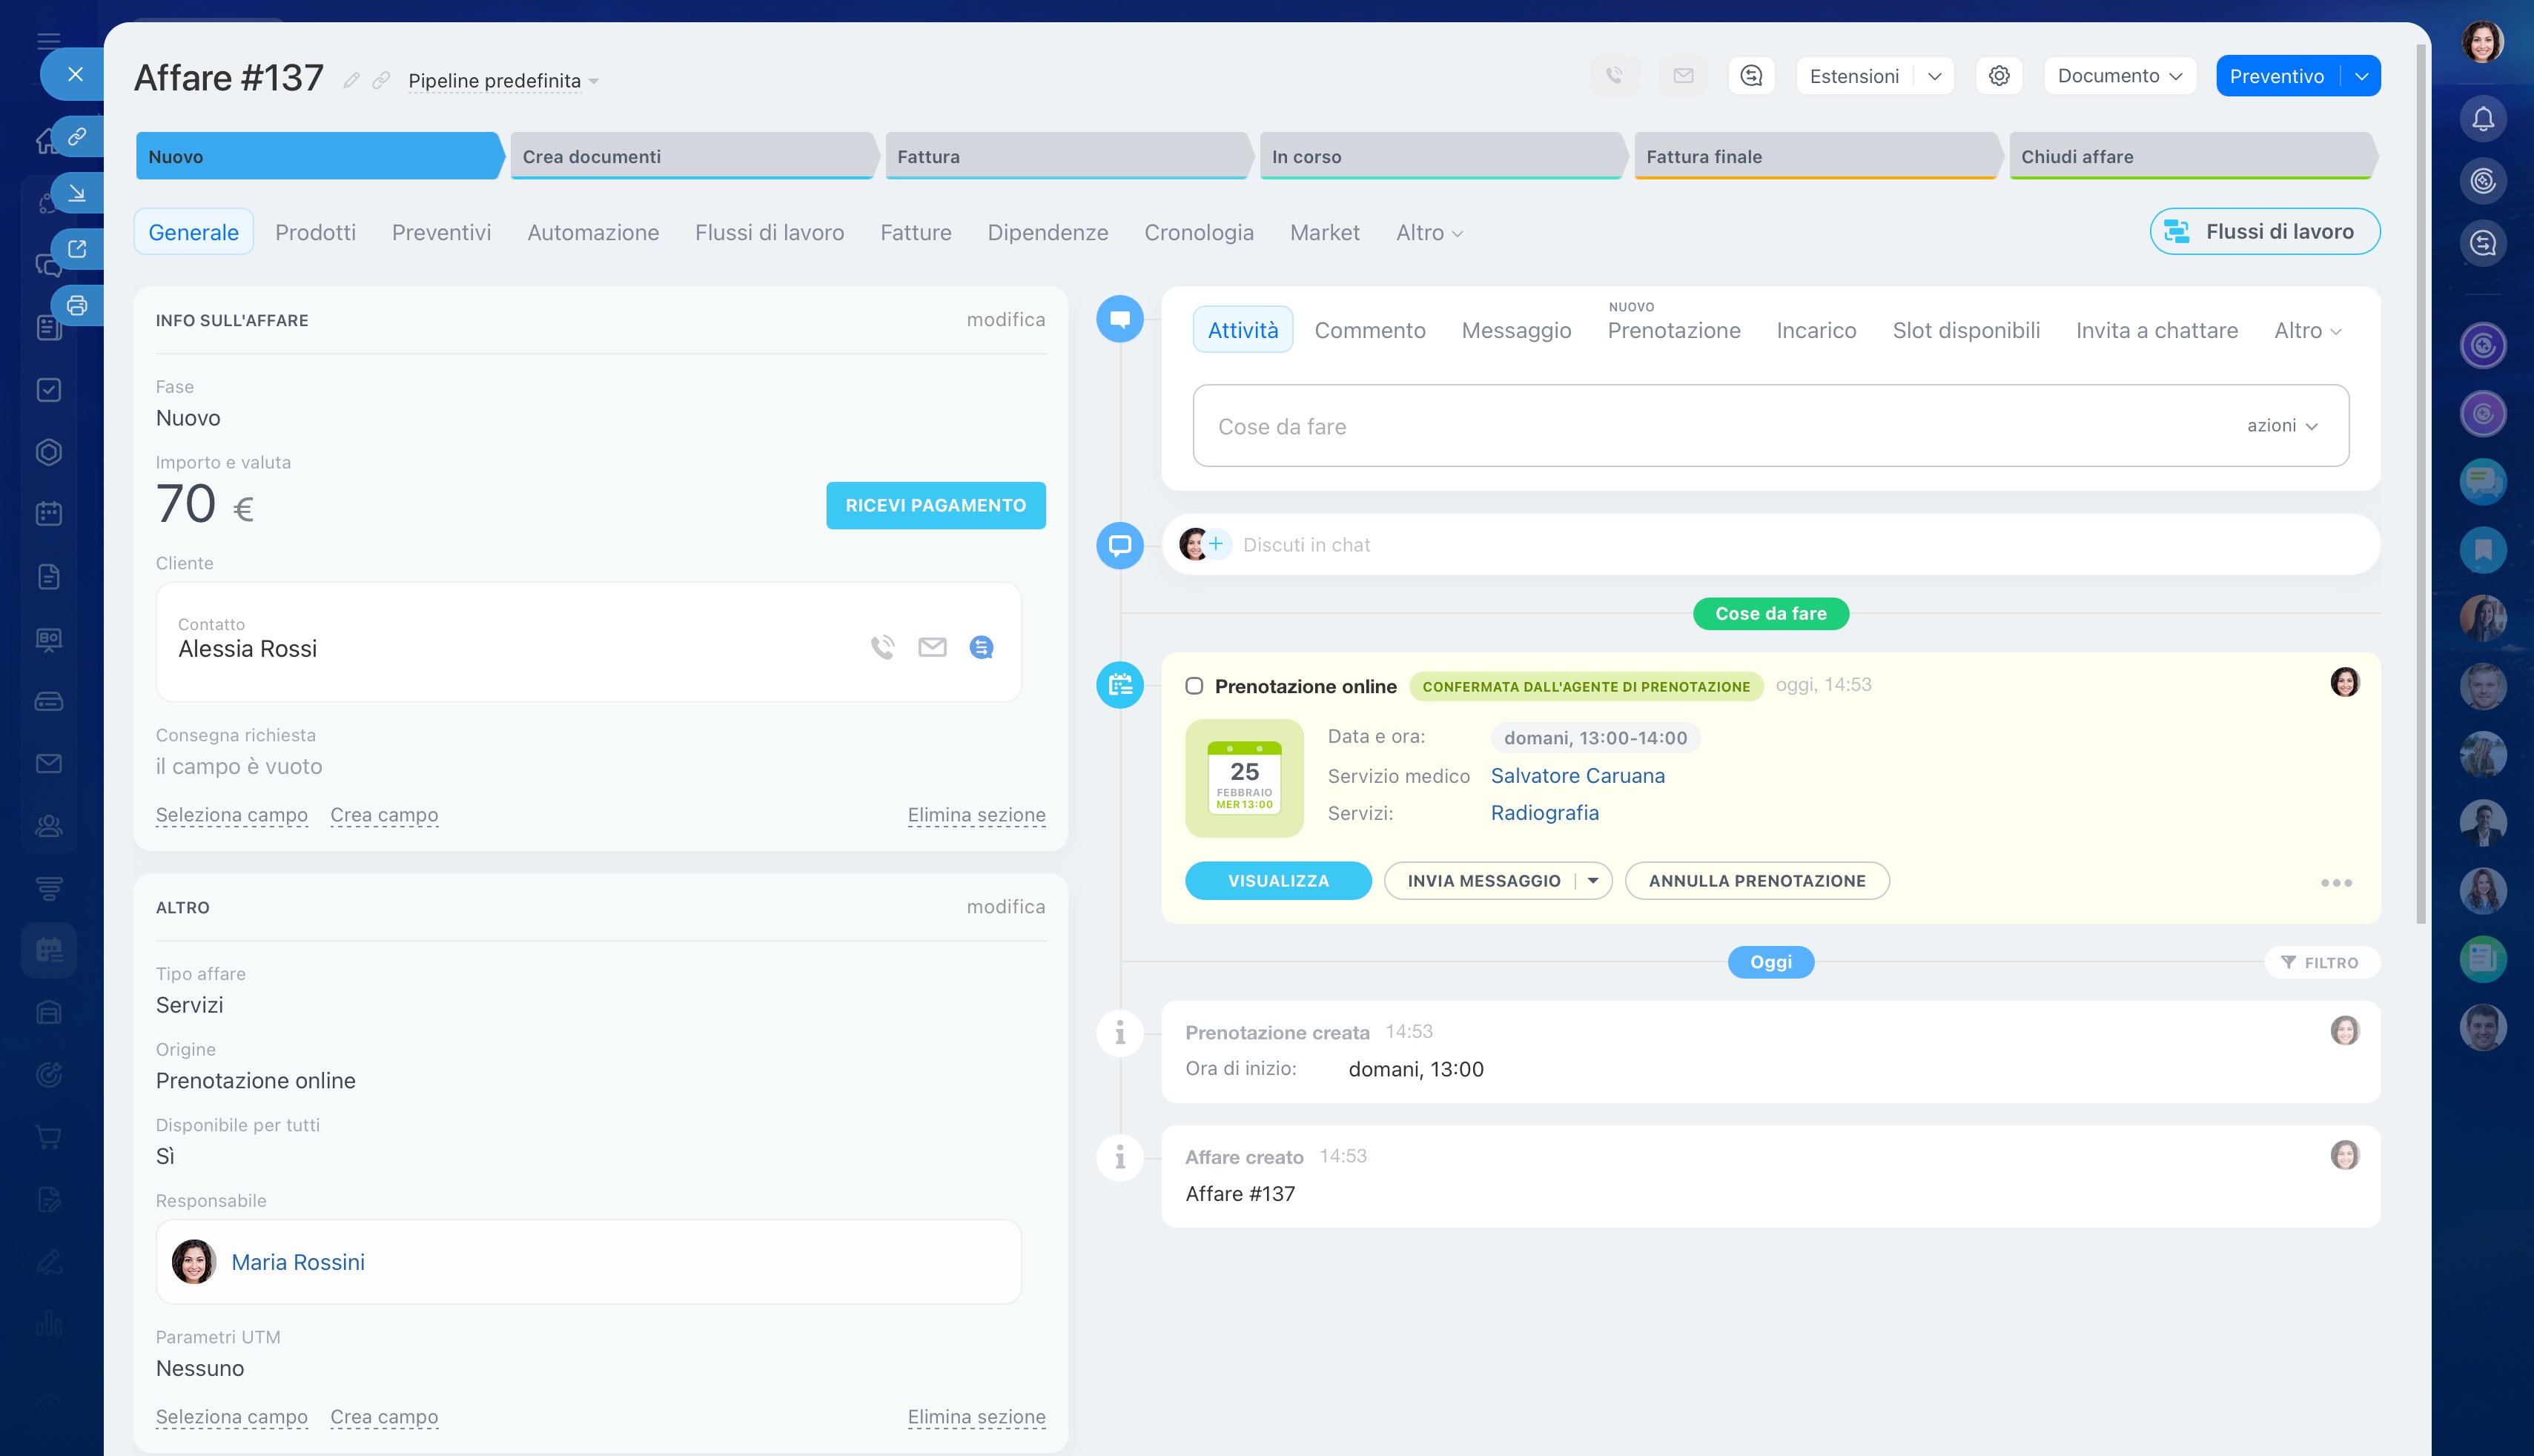Open Salvatore Caruana link
This screenshot has width=2534, height=1456.
[1577, 776]
